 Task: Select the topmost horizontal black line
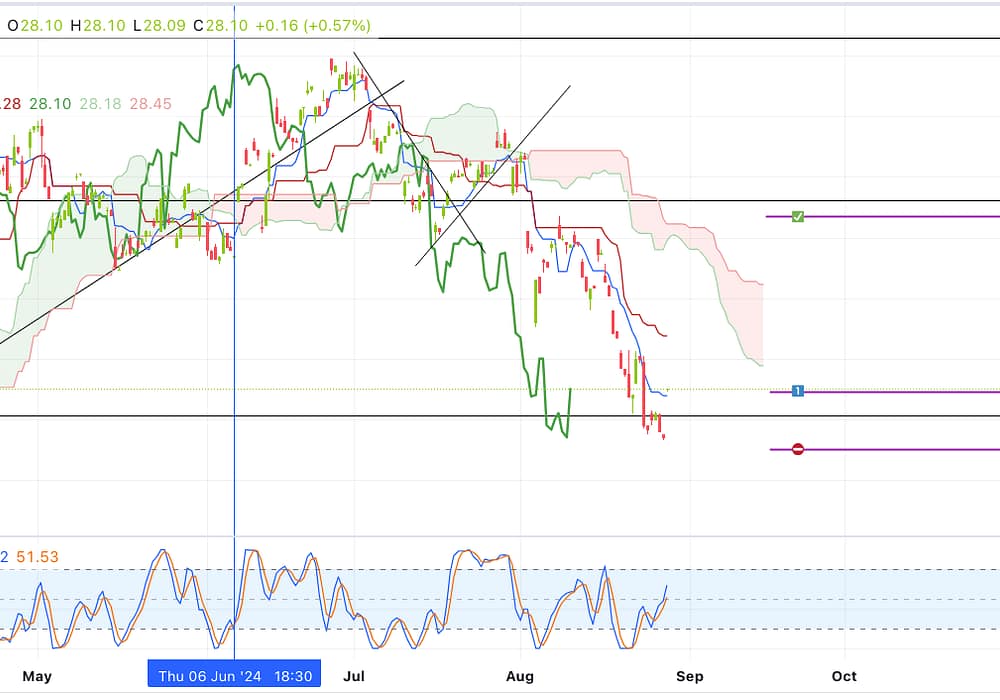pos(600,38)
